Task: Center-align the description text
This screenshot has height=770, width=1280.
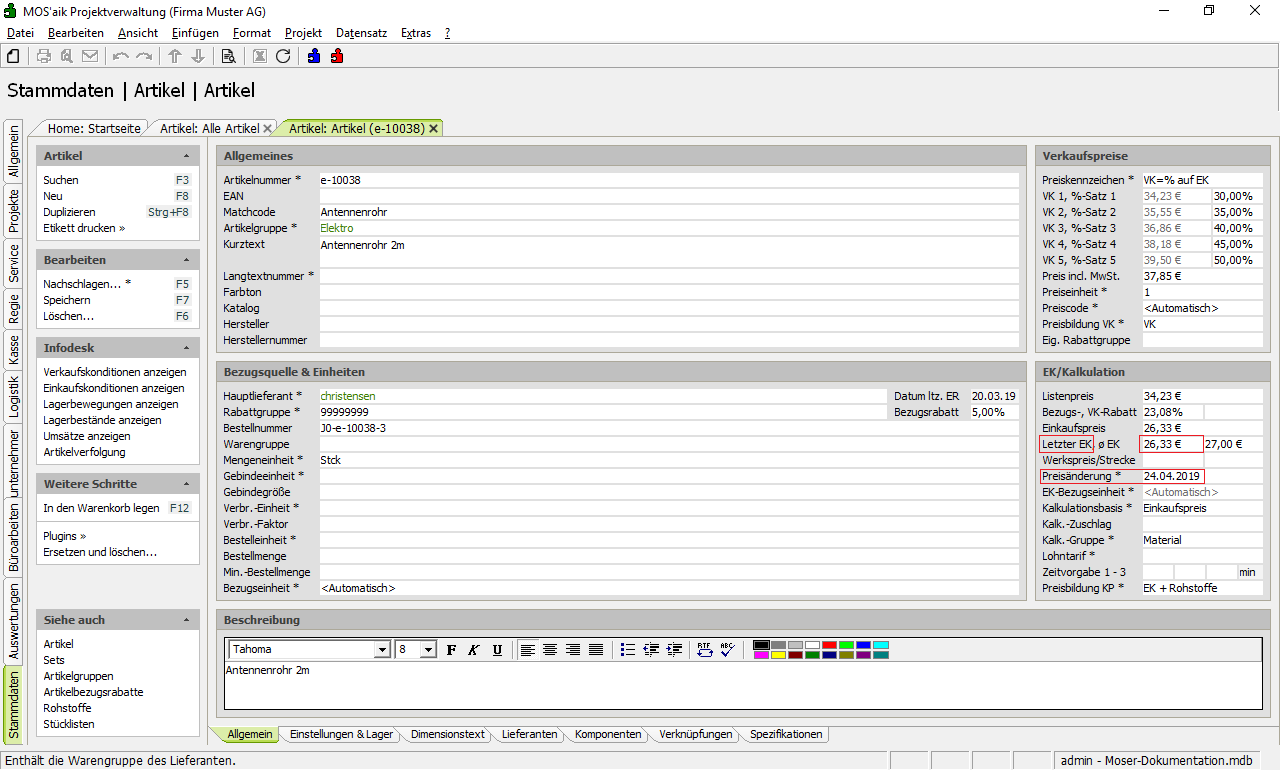Action: coord(550,650)
